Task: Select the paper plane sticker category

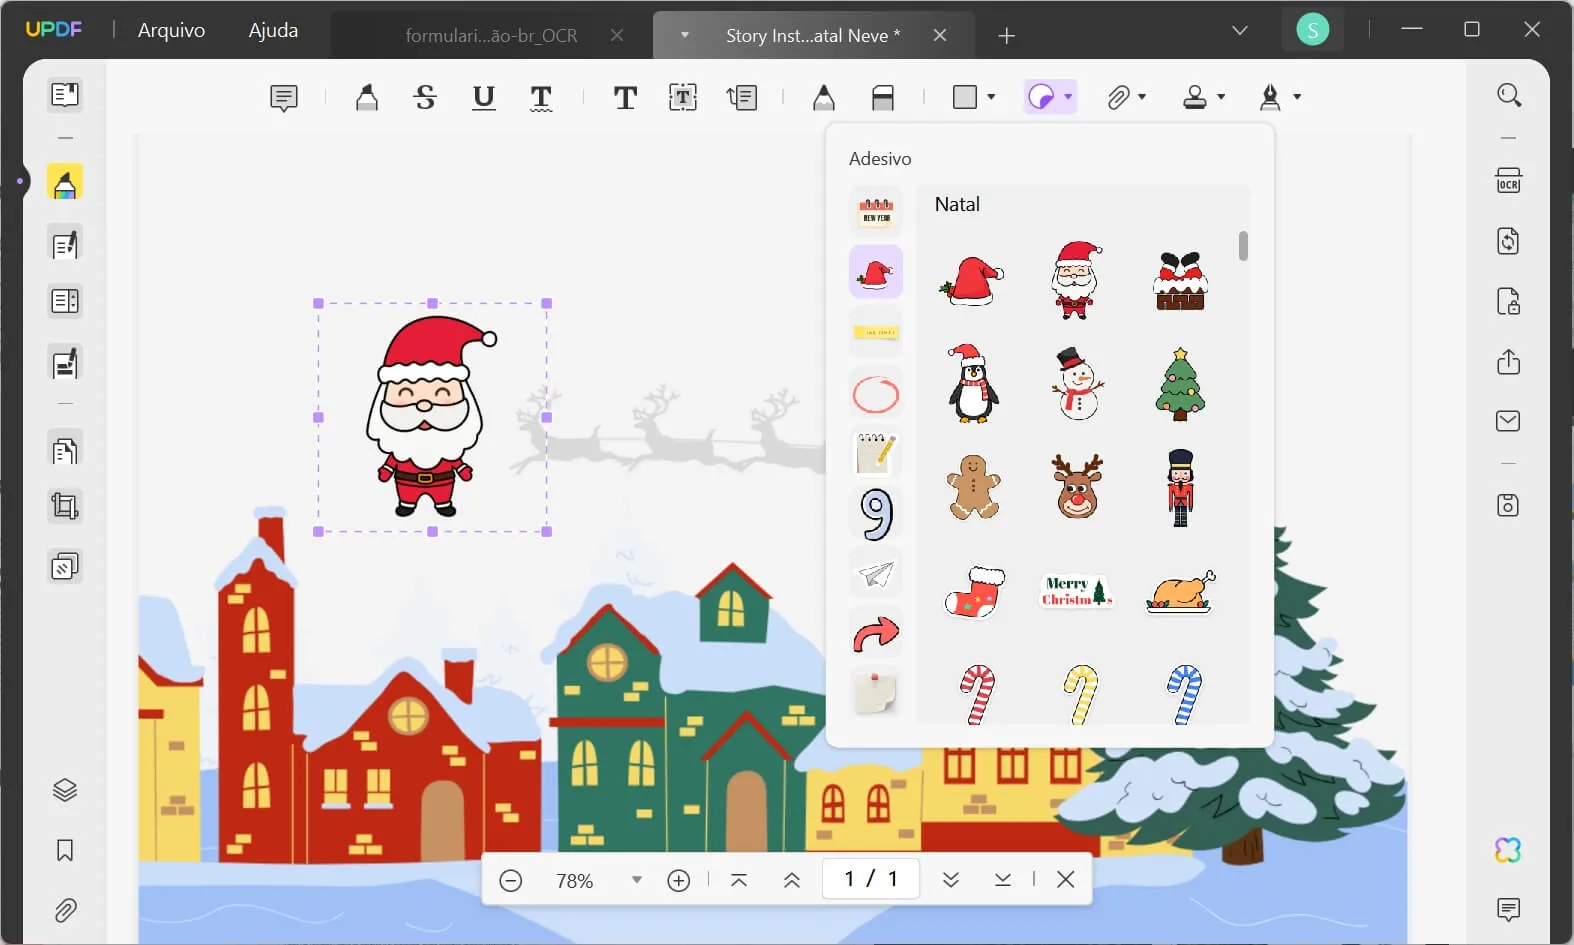Action: pyautogui.click(x=876, y=573)
